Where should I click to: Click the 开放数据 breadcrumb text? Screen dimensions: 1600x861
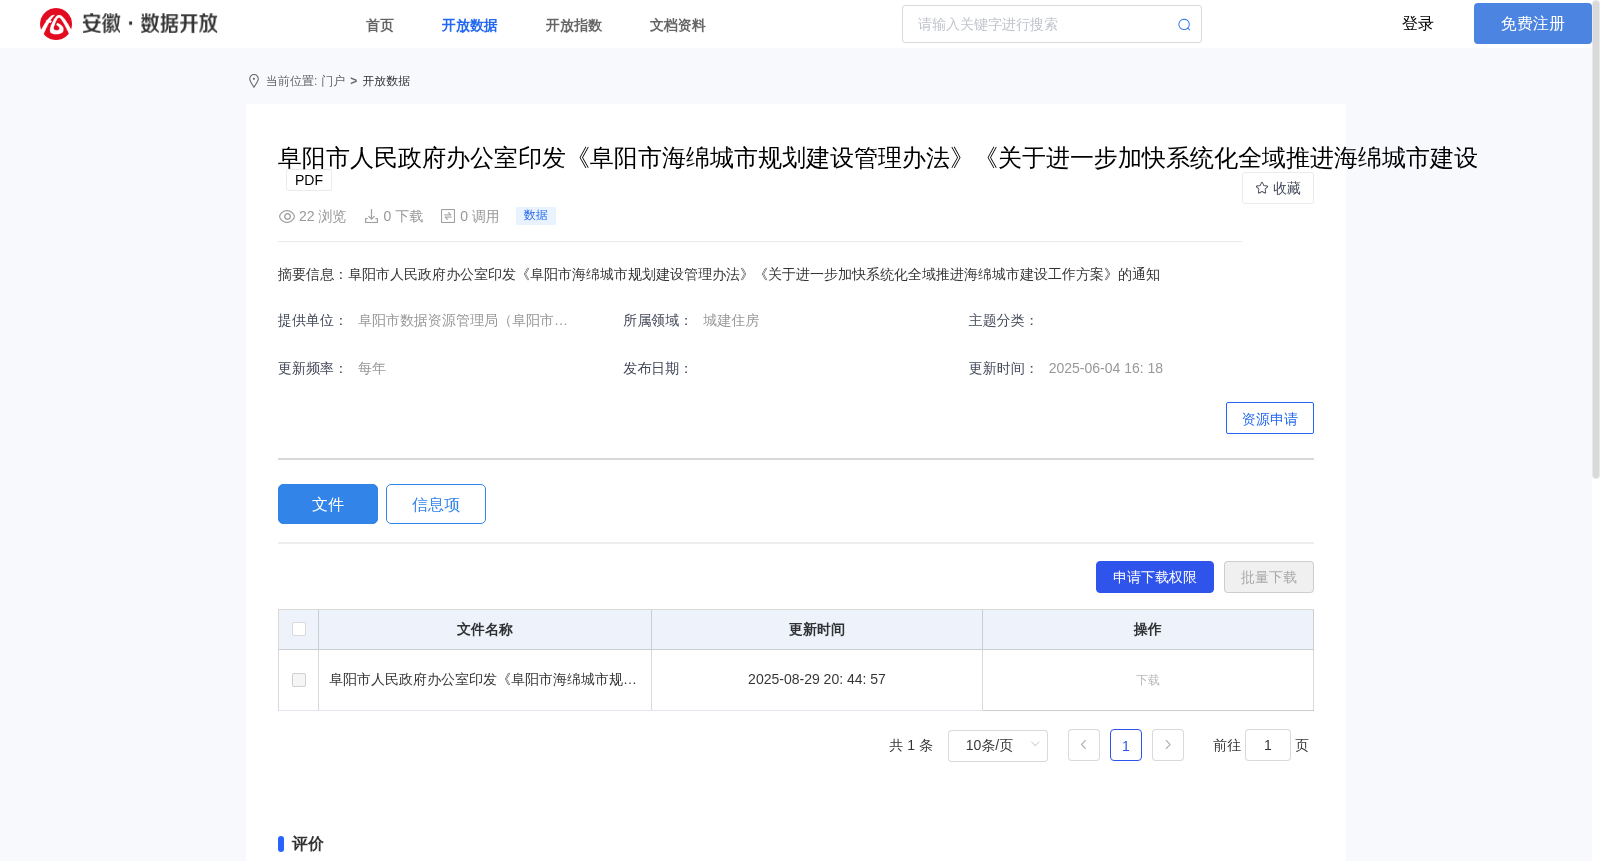pos(386,81)
